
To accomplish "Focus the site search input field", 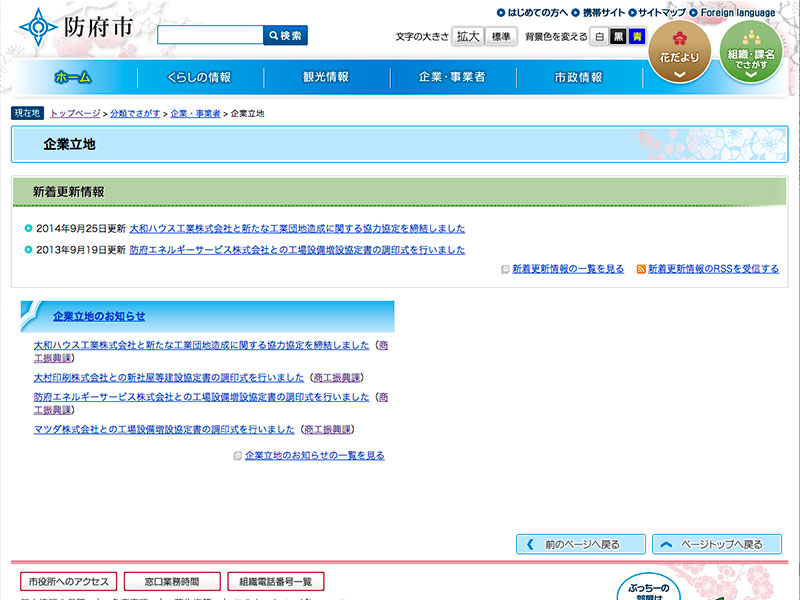I will [x=210, y=35].
